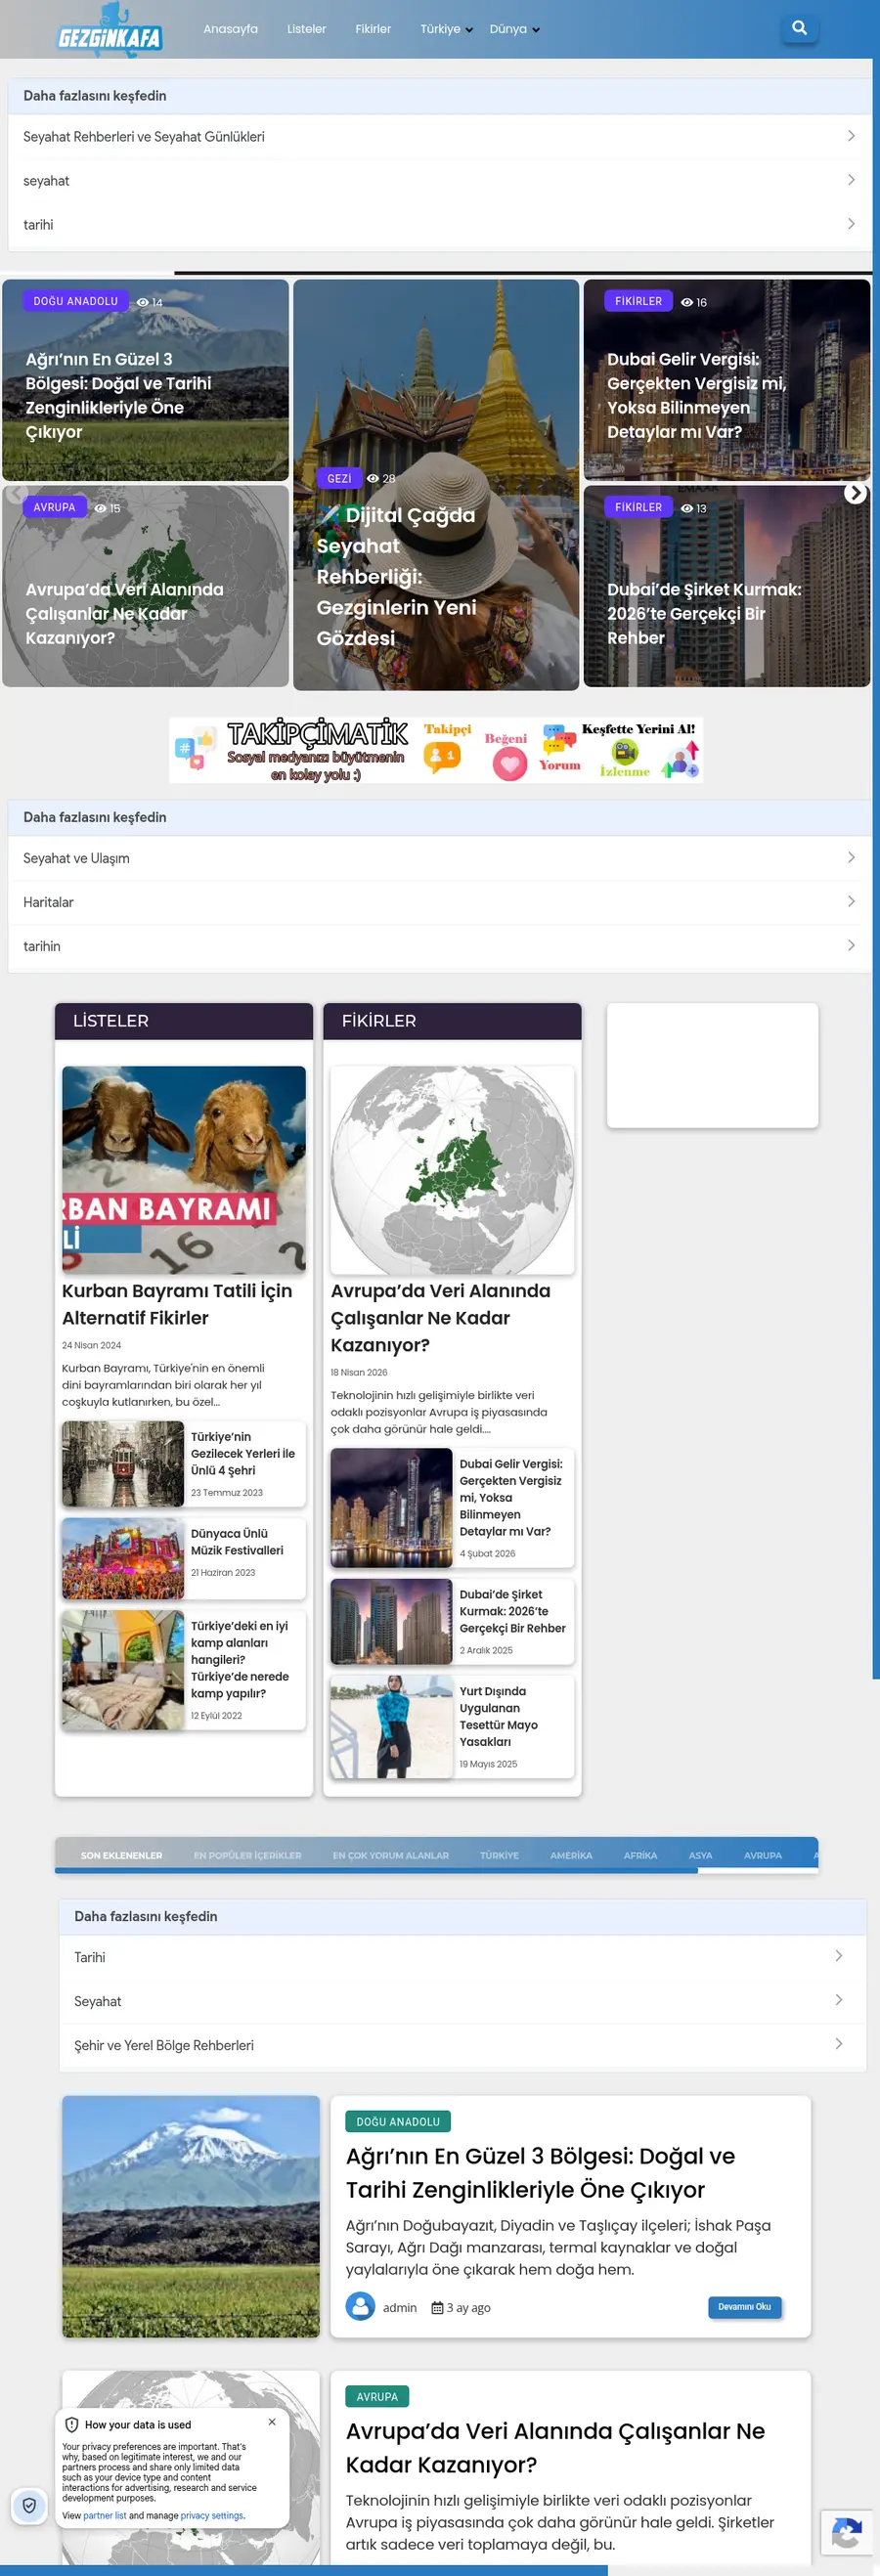Go to Anasayfa in navigation
Viewport: 880px width, 2576px height.
pos(230,29)
